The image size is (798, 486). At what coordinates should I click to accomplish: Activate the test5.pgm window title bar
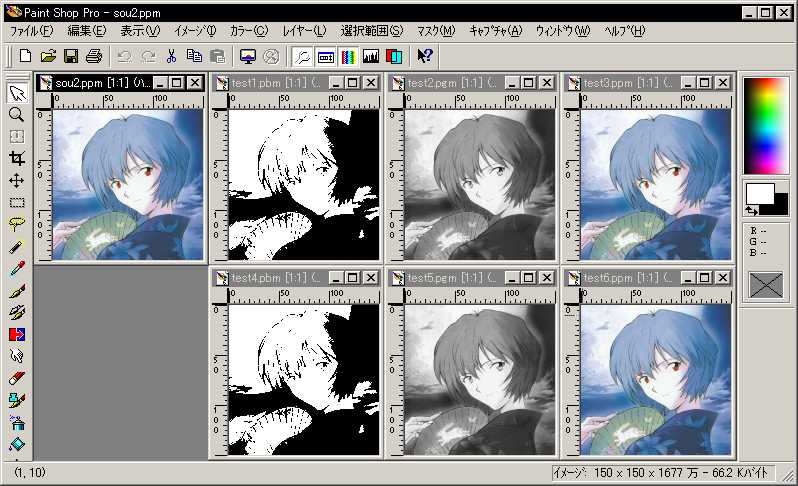coord(472,278)
